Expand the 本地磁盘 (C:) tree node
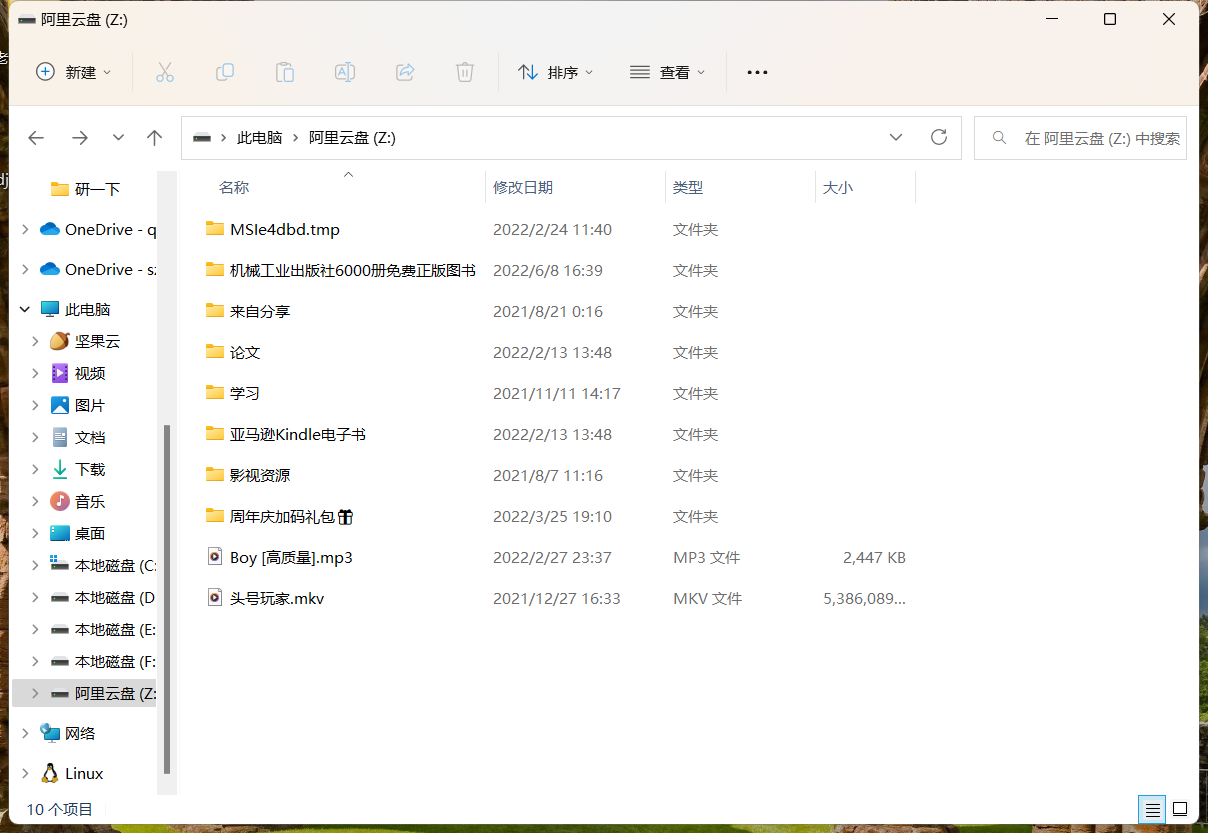This screenshot has width=1208, height=833. point(36,565)
